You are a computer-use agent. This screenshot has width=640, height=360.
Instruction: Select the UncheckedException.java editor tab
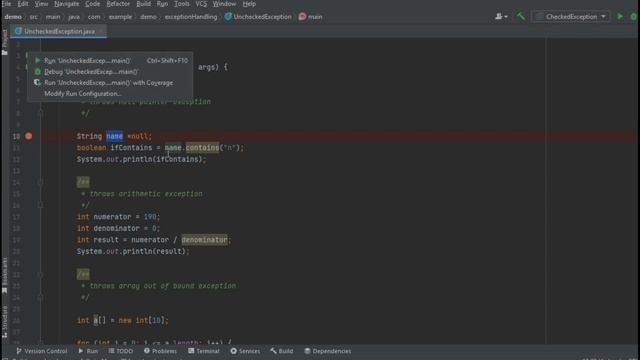click(59, 31)
